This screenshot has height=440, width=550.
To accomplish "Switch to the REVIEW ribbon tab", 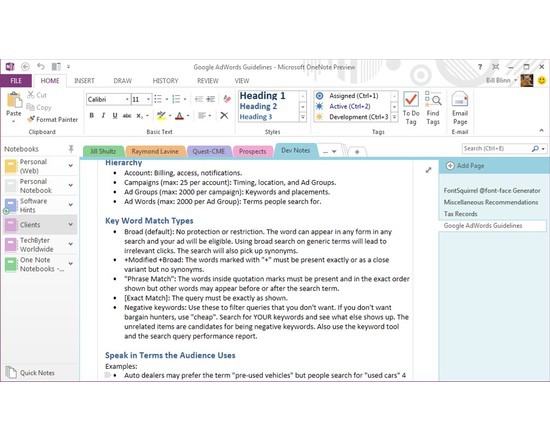I will point(208,81).
